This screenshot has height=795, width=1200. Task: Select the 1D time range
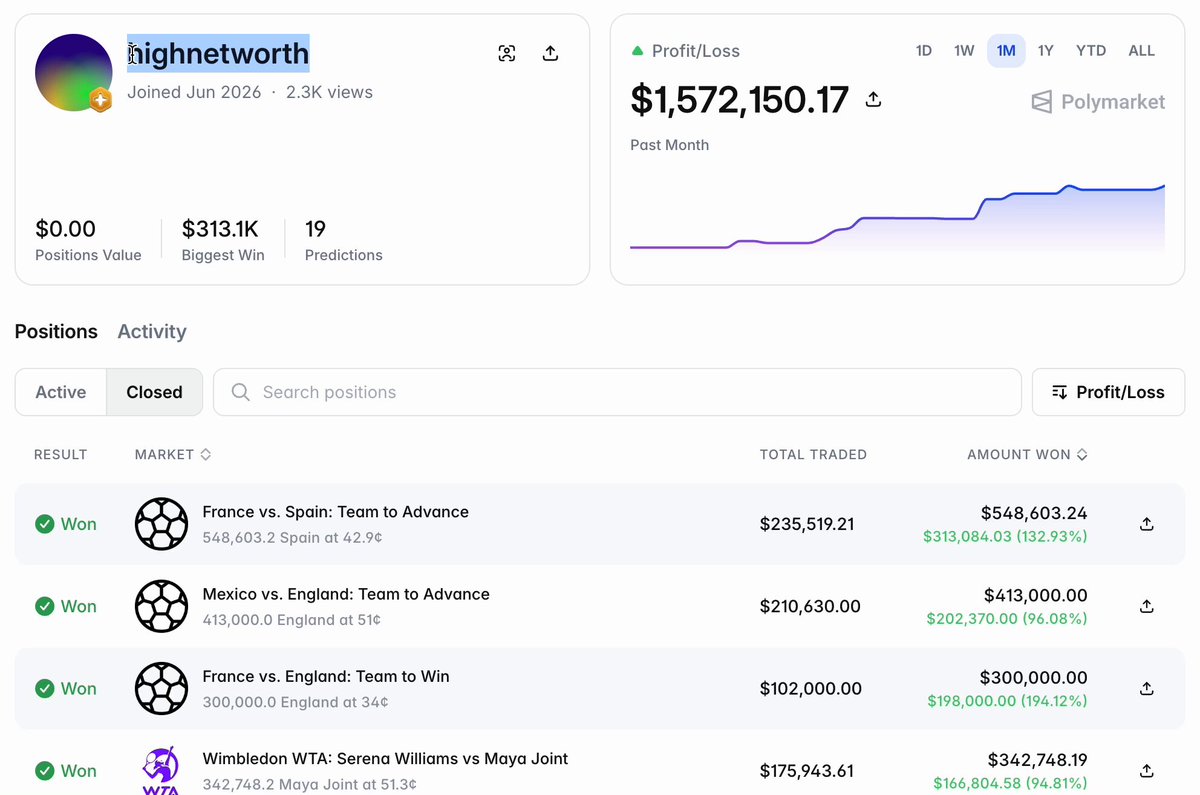(924, 51)
